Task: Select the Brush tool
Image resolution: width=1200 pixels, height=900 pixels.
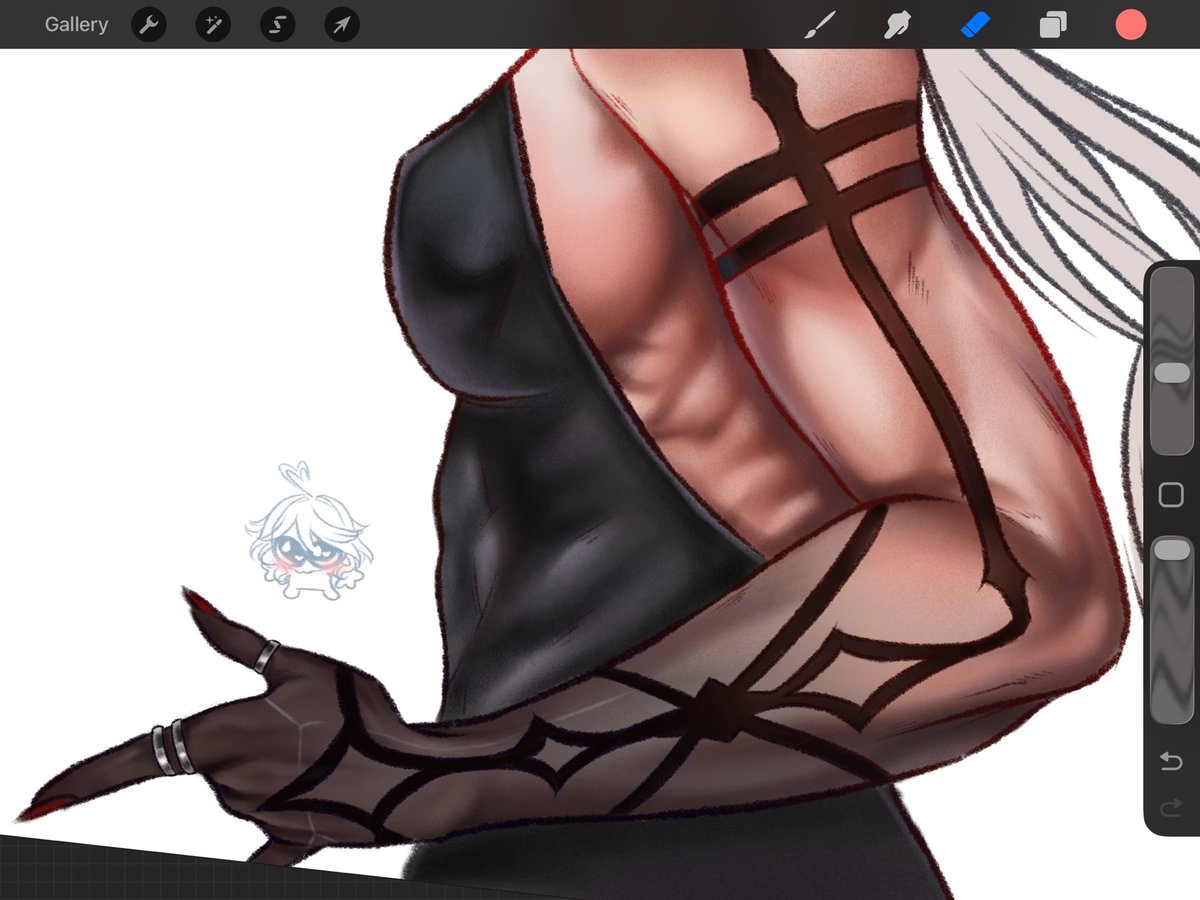Action: (x=819, y=25)
